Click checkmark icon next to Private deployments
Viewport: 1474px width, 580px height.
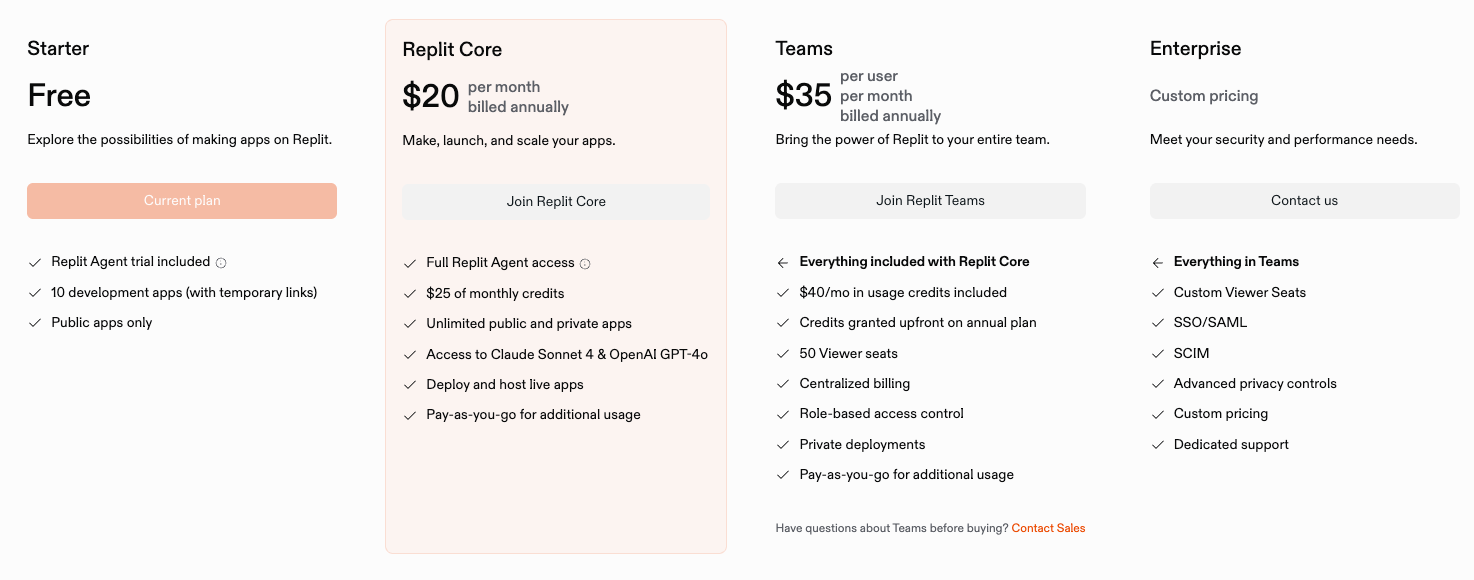pyautogui.click(x=783, y=445)
